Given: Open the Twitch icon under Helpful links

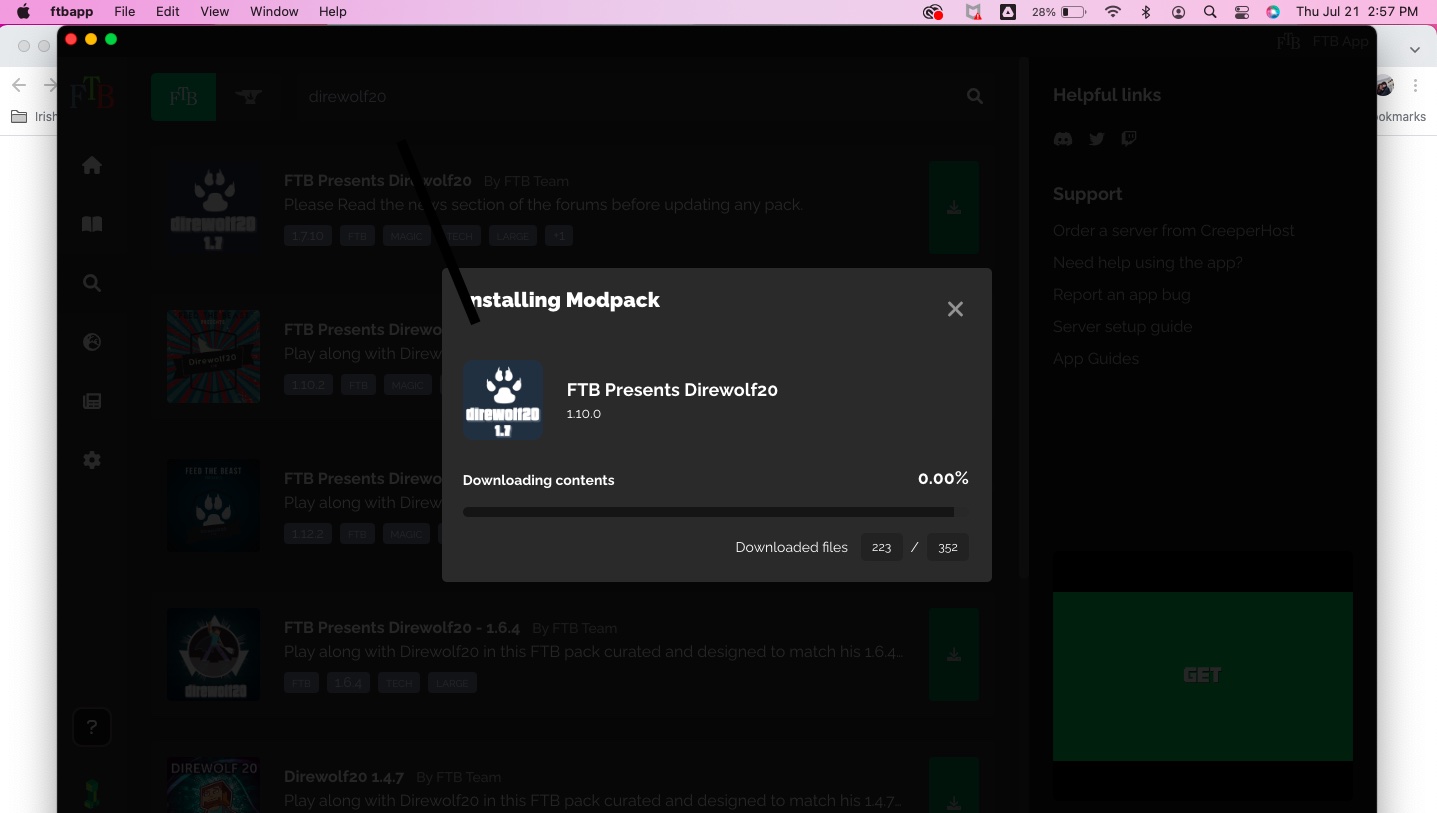Looking at the screenshot, I should [x=1128, y=139].
